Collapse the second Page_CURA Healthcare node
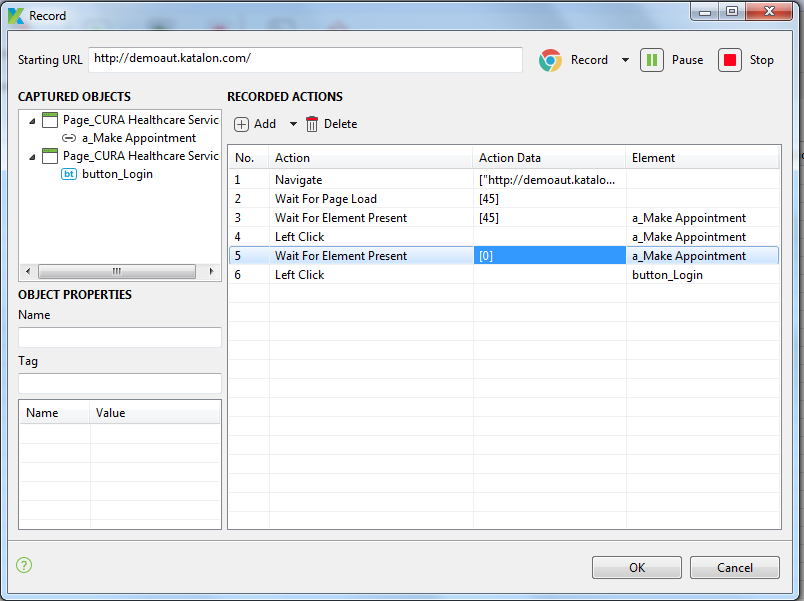 coord(32,157)
